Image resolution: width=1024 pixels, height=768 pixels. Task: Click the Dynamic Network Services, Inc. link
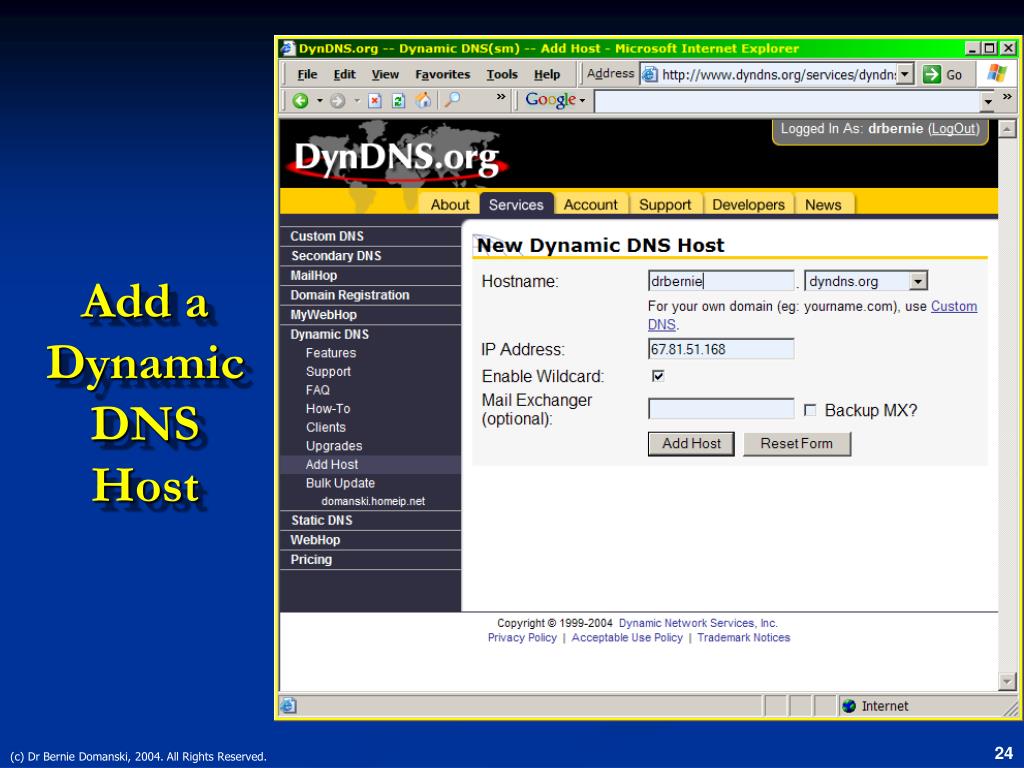click(x=698, y=623)
